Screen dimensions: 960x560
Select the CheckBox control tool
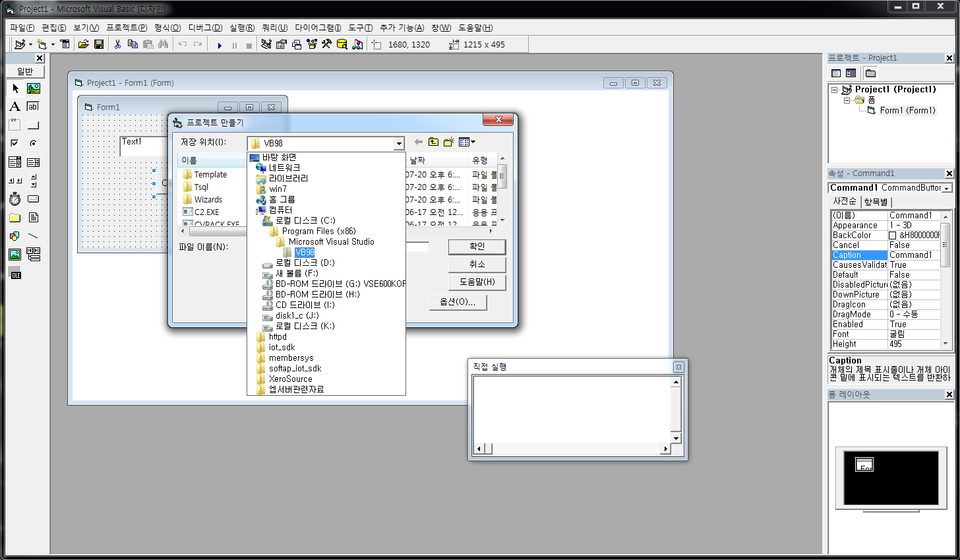15,143
